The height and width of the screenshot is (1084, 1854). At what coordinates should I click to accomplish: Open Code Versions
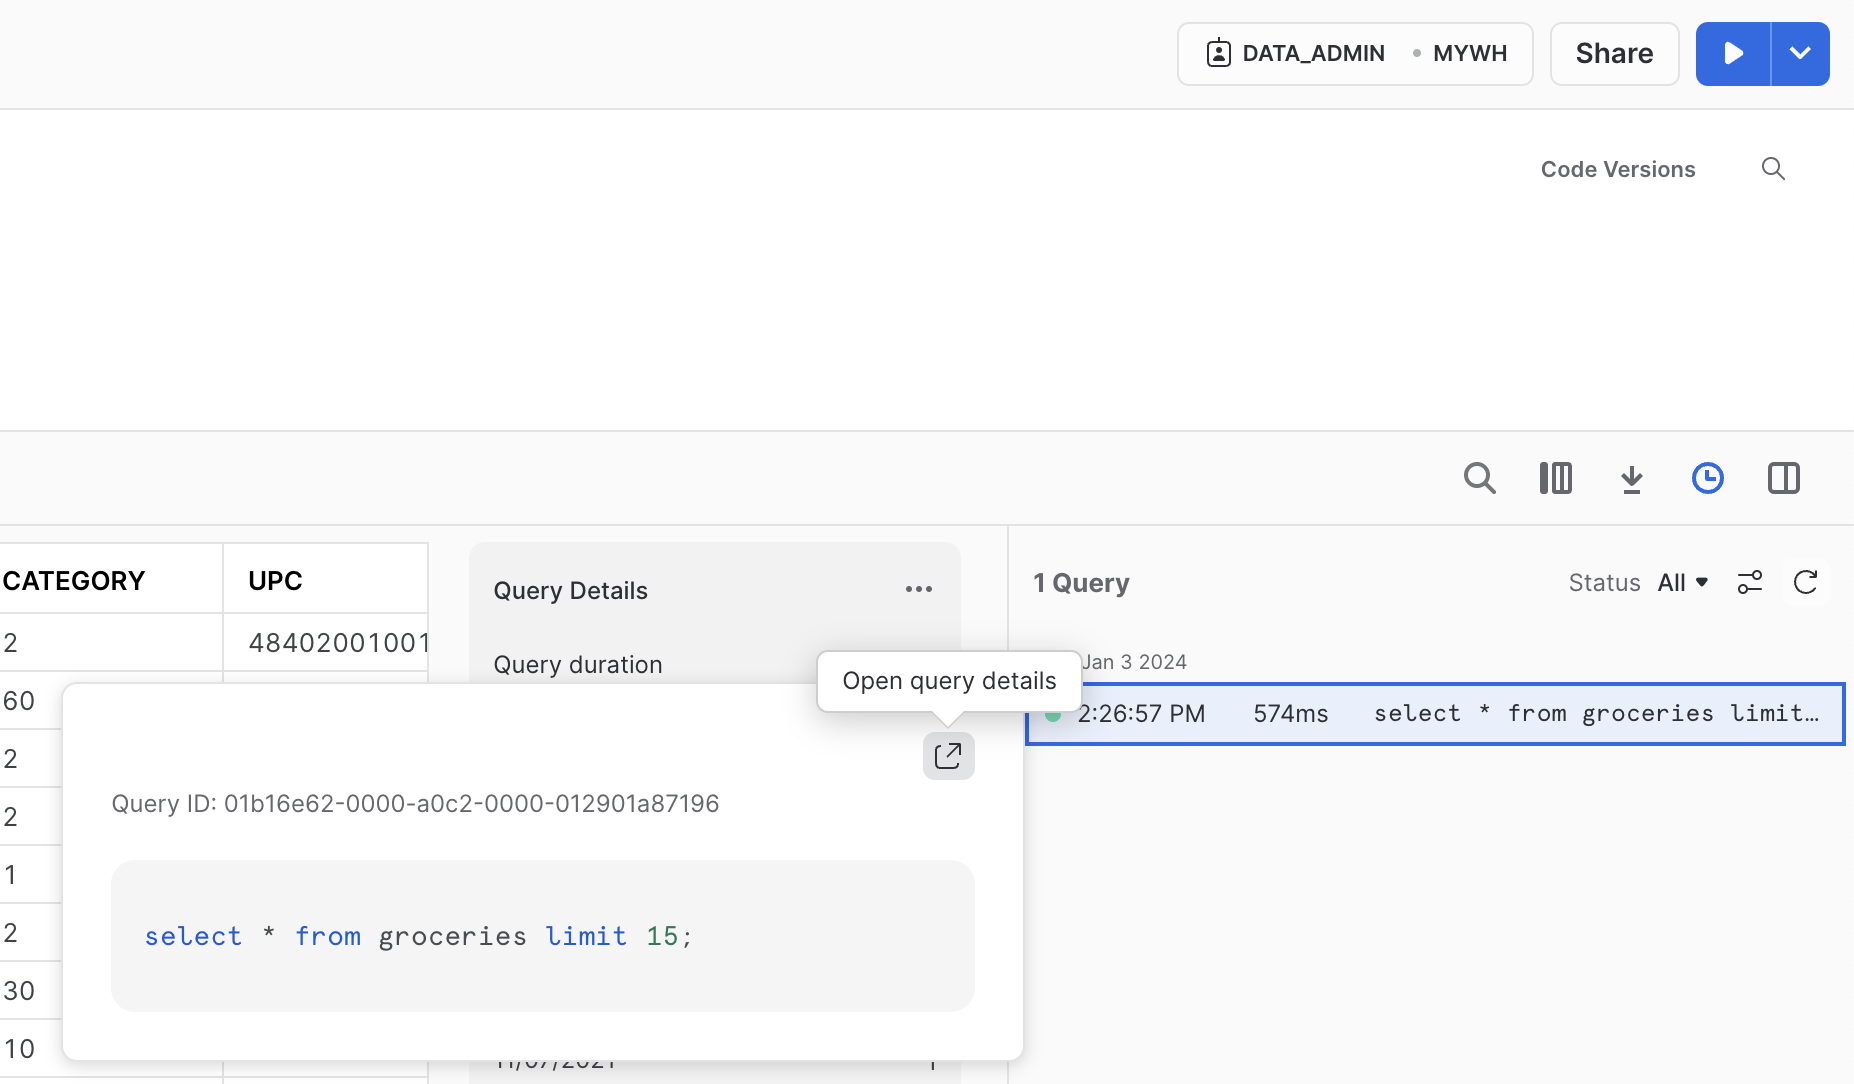point(1617,168)
